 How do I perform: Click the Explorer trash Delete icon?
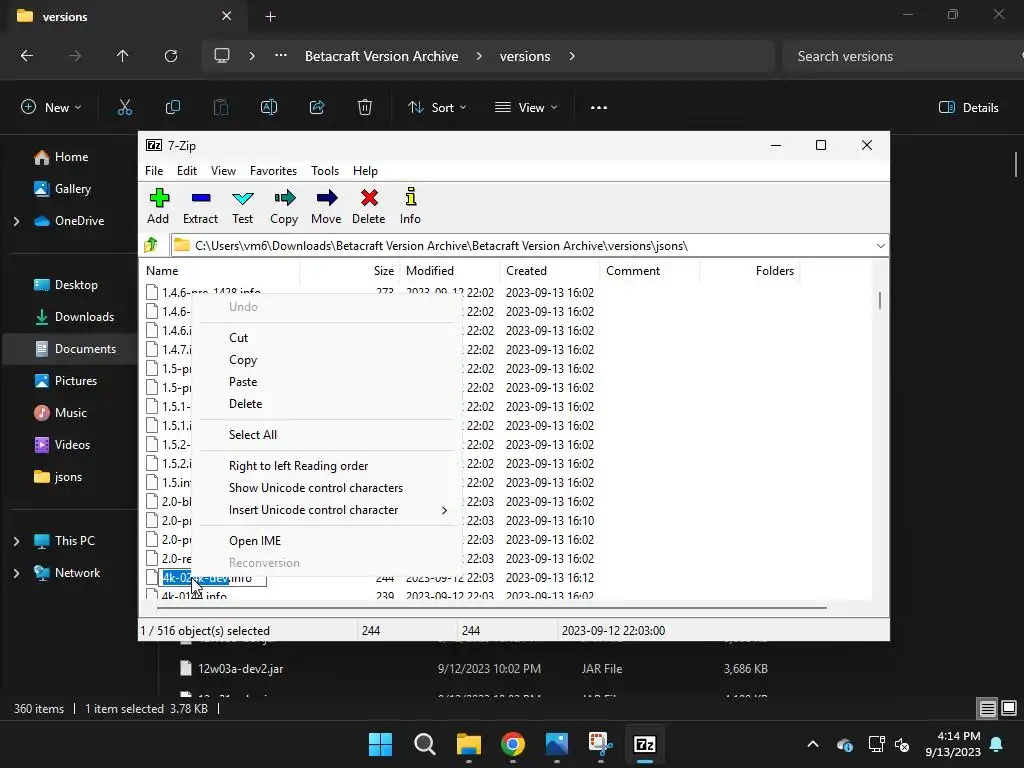click(365, 107)
